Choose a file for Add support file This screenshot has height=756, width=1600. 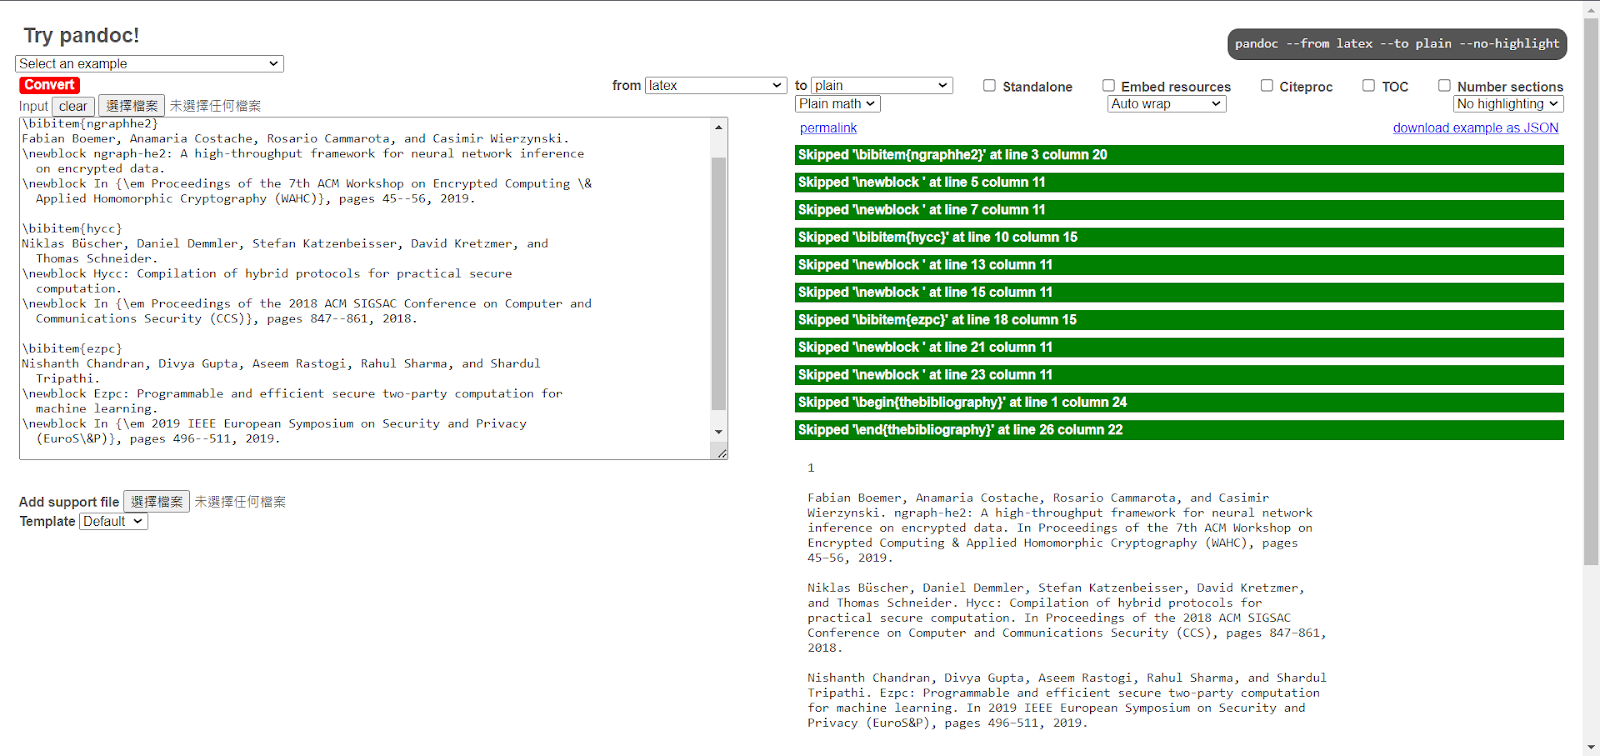tap(157, 502)
